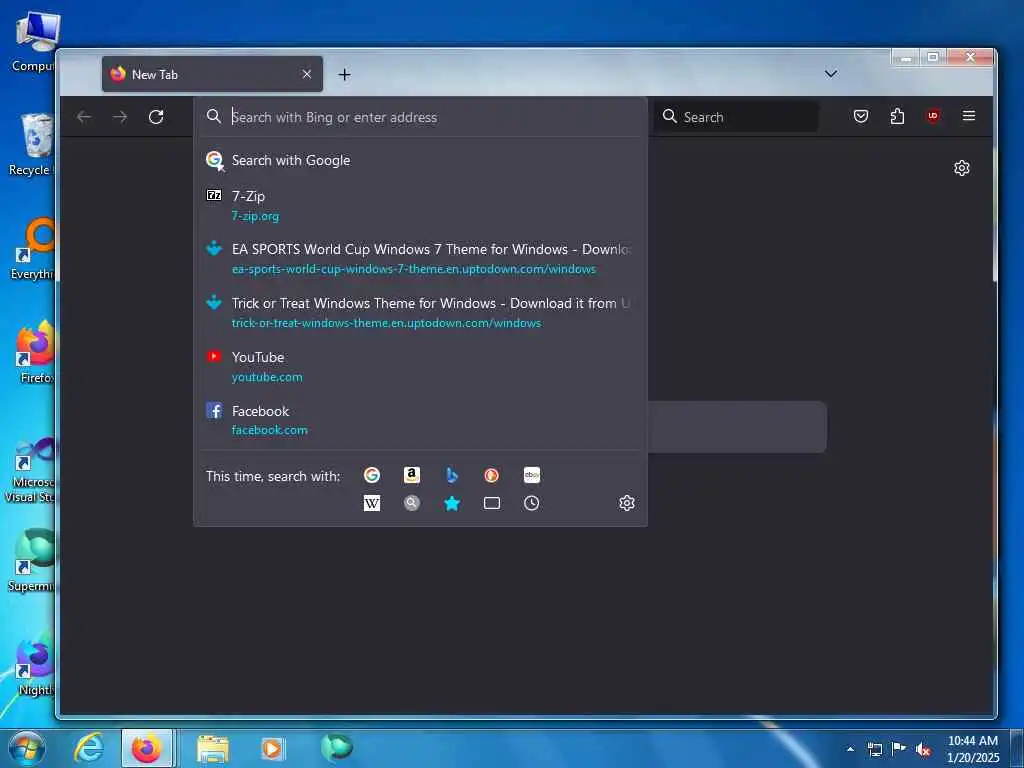Search history using the clock icon
This screenshot has height=768, width=1024.
pyautogui.click(x=532, y=503)
